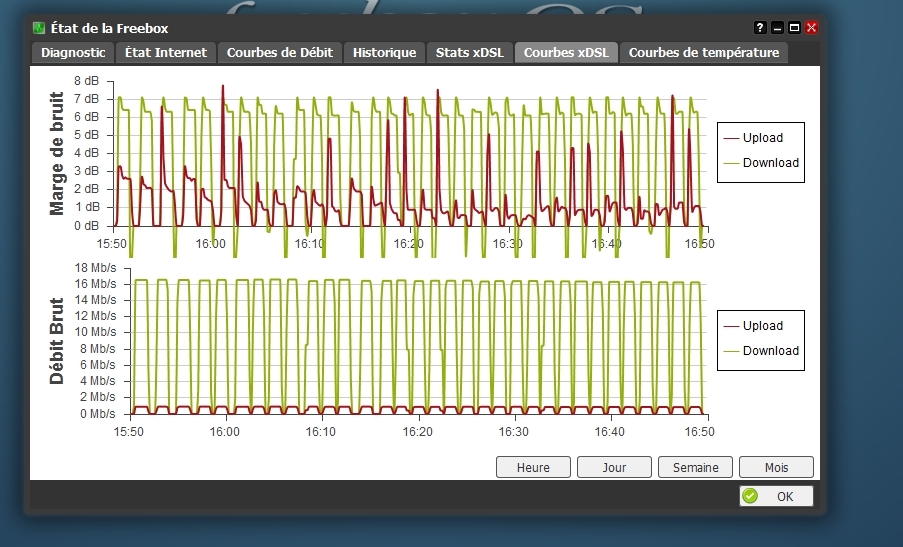Switch to the État Internet tab
This screenshot has height=547, width=903.
(x=166, y=52)
